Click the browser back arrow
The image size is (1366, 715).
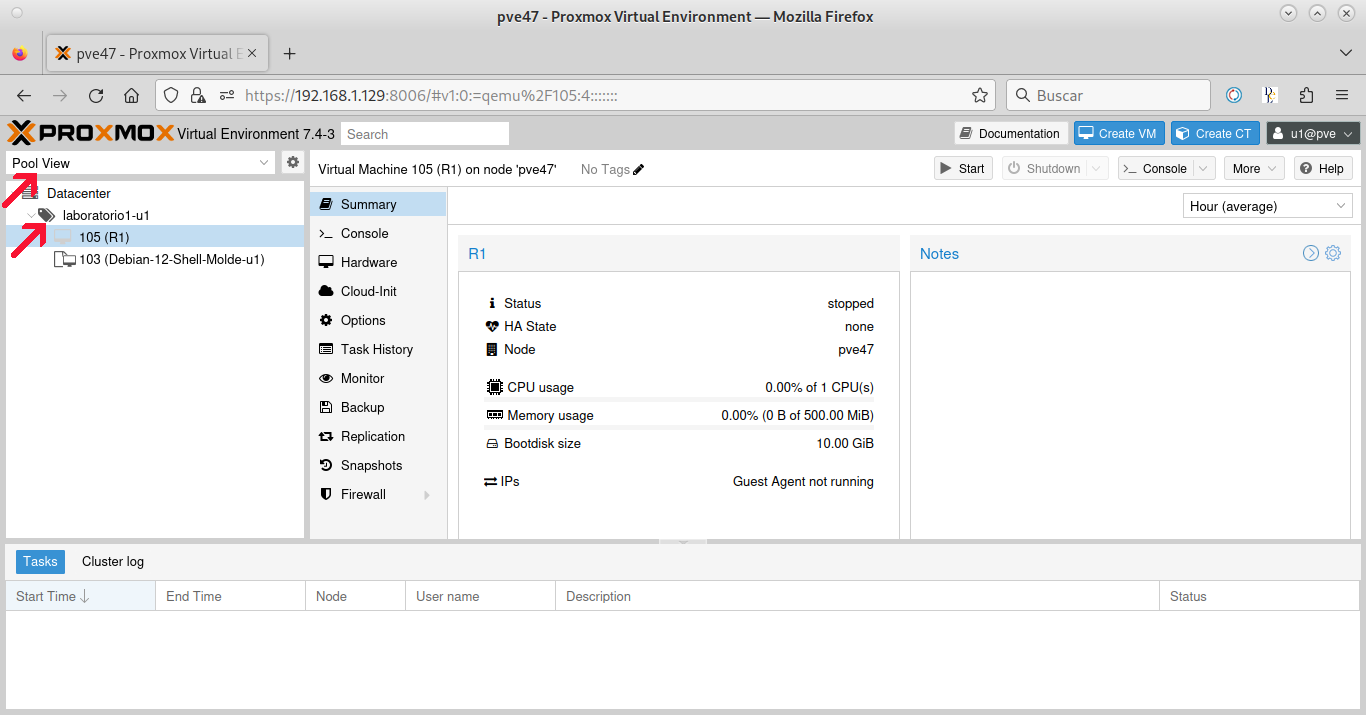click(25, 95)
